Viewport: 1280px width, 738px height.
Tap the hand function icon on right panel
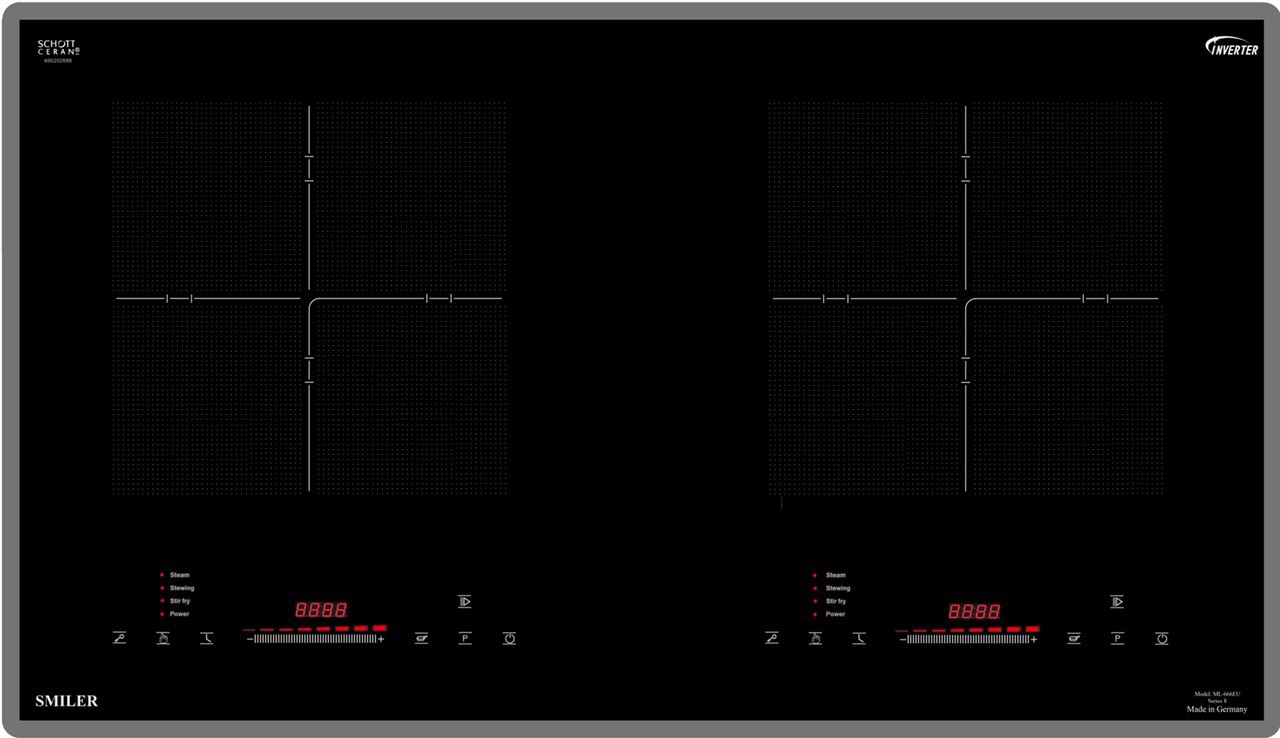[x=815, y=638]
